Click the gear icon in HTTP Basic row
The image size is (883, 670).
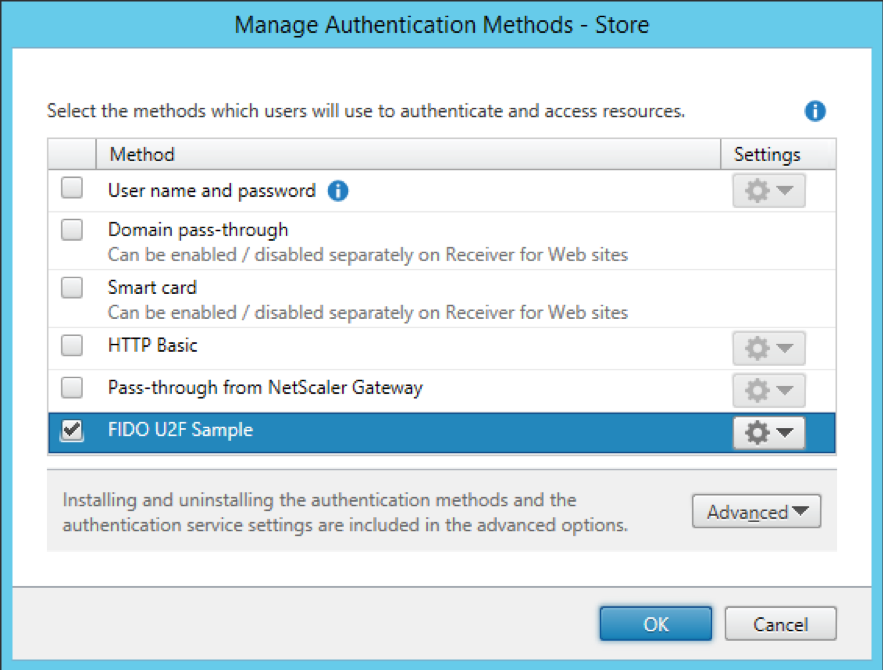768,347
